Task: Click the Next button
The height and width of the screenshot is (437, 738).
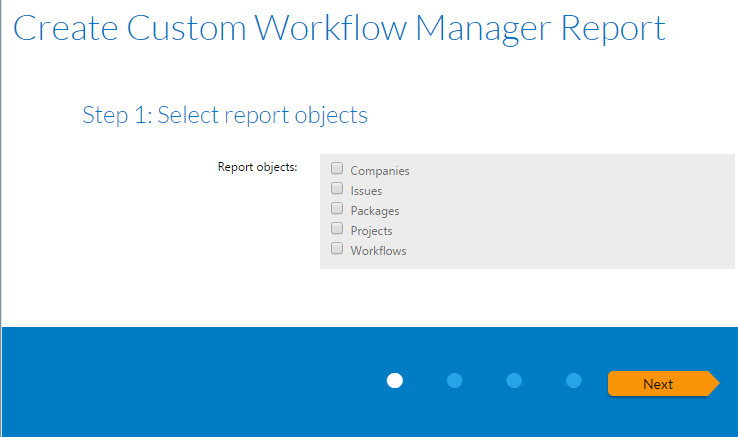Action: tap(659, 384)
